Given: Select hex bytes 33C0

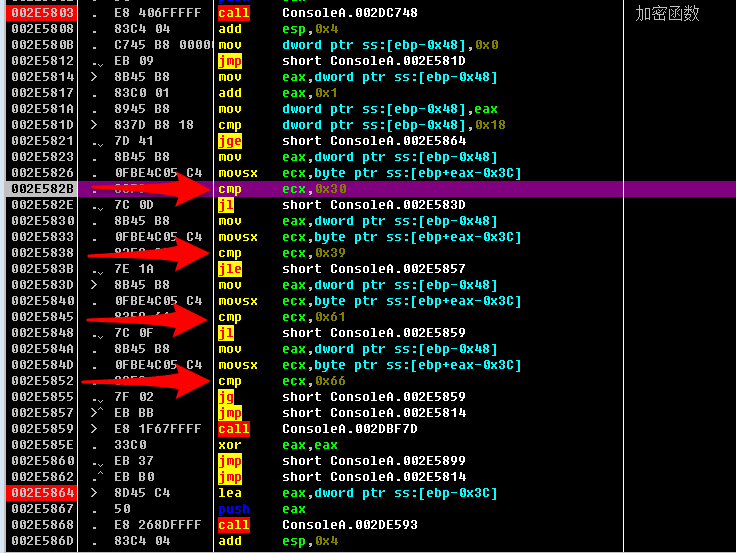Looking at the screenshot, I should [x=130, y=445].
